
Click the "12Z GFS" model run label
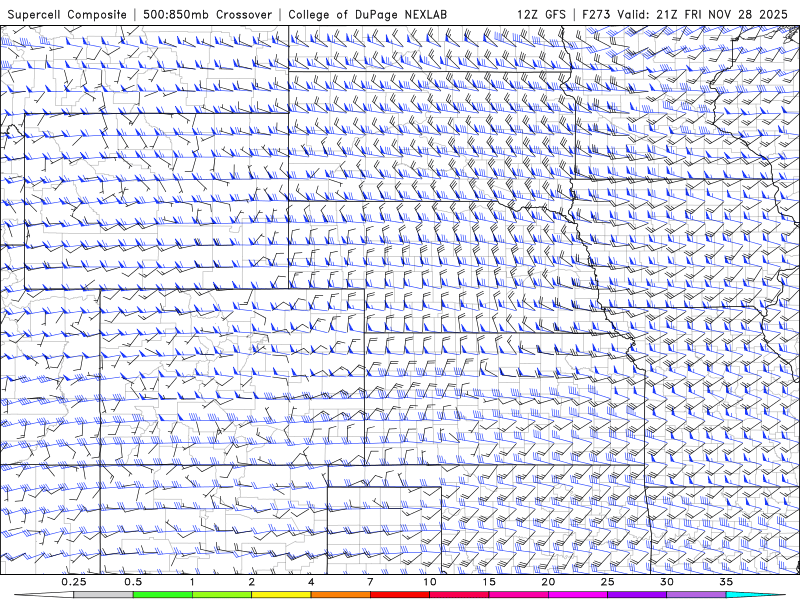[541, 14]
